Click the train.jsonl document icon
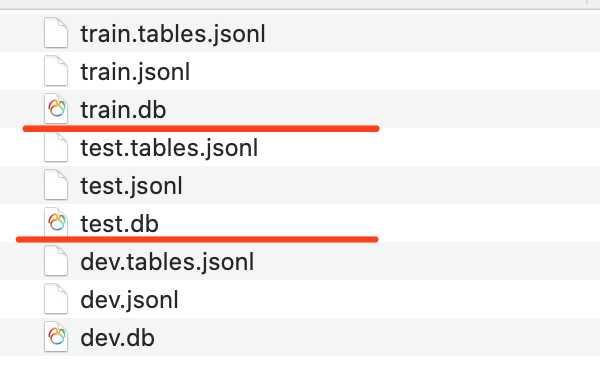 56,71
